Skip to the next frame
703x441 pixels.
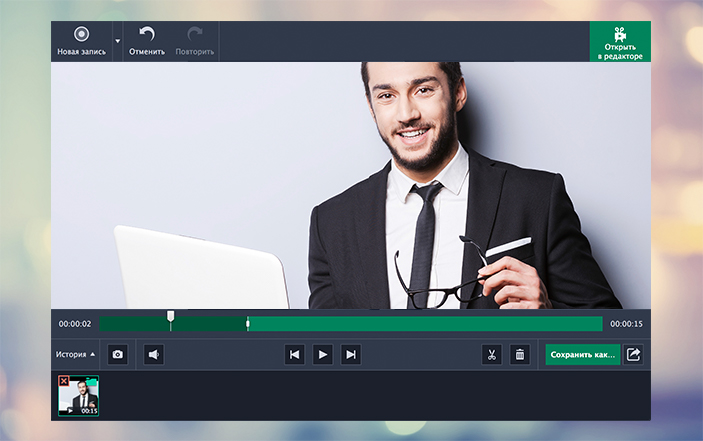pyautogui.click(x=350, y=354)
